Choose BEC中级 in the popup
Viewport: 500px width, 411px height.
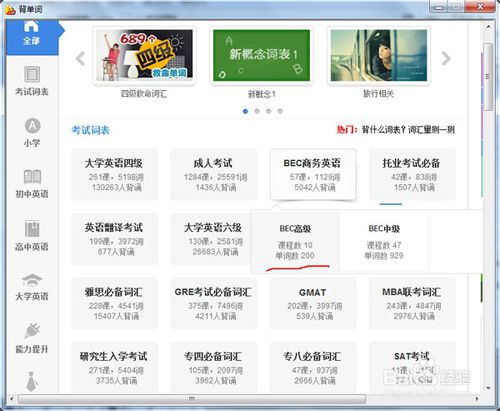(x=384, y=242)
